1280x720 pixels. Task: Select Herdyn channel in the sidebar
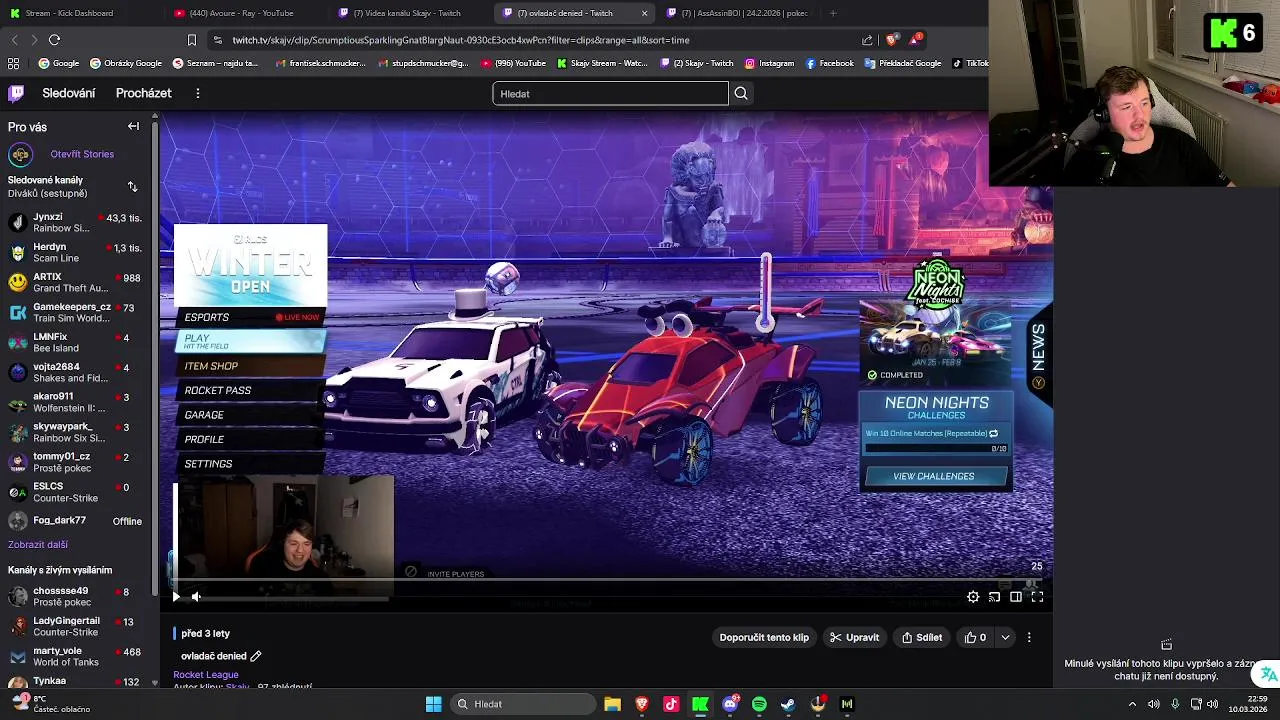click(75, 252)
